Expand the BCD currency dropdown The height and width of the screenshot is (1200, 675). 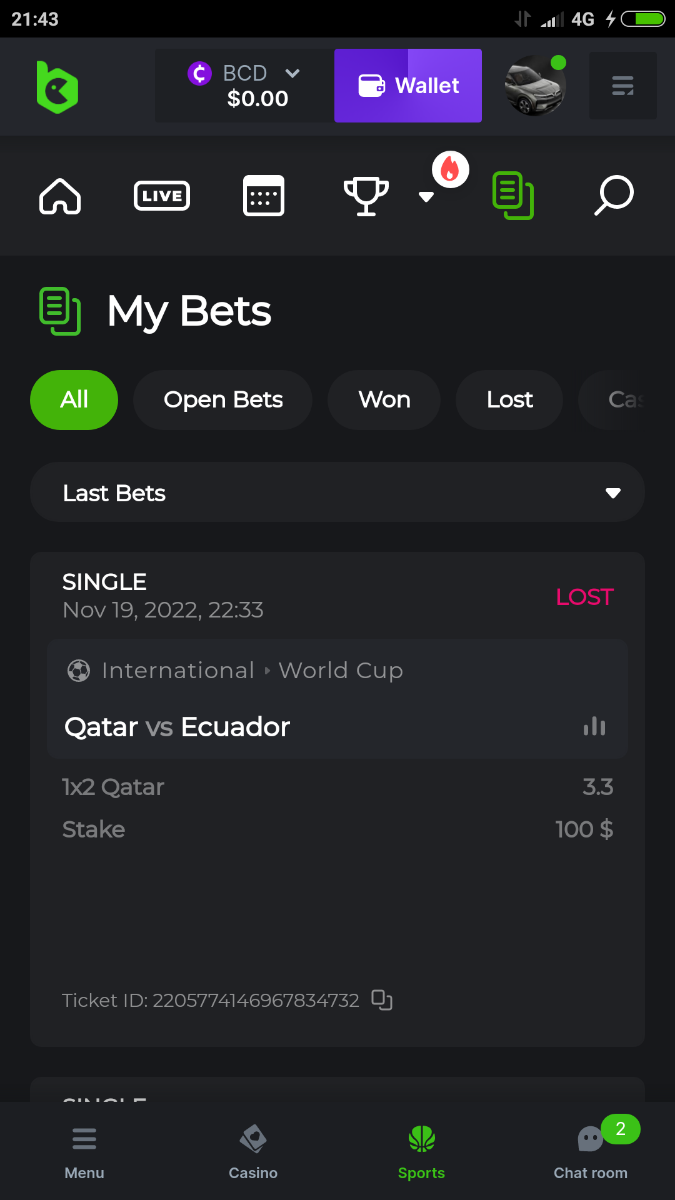pos(292,73)
